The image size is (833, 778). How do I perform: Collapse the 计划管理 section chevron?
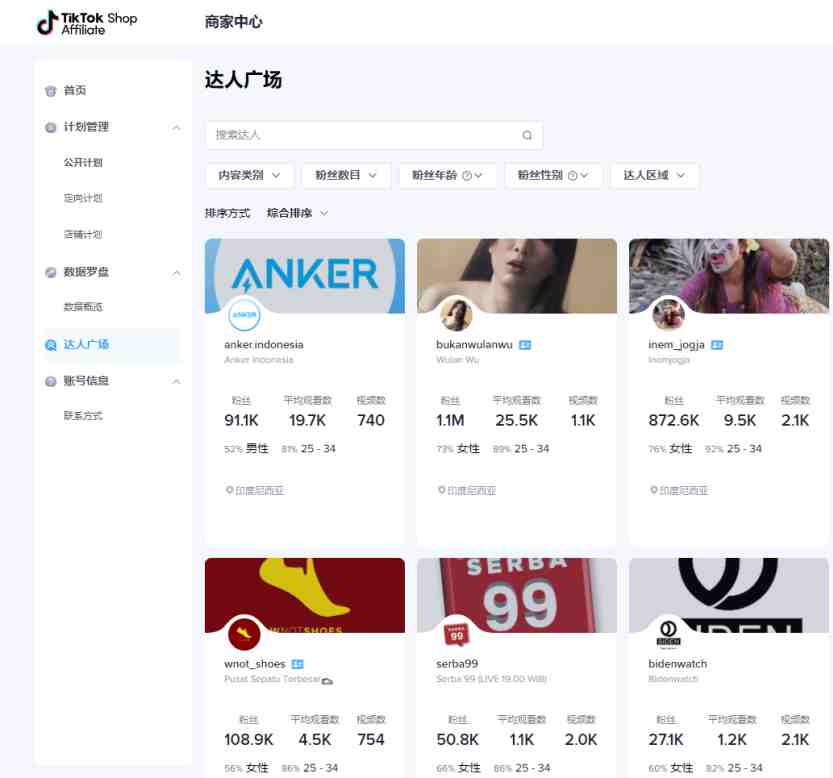point(176,128)
